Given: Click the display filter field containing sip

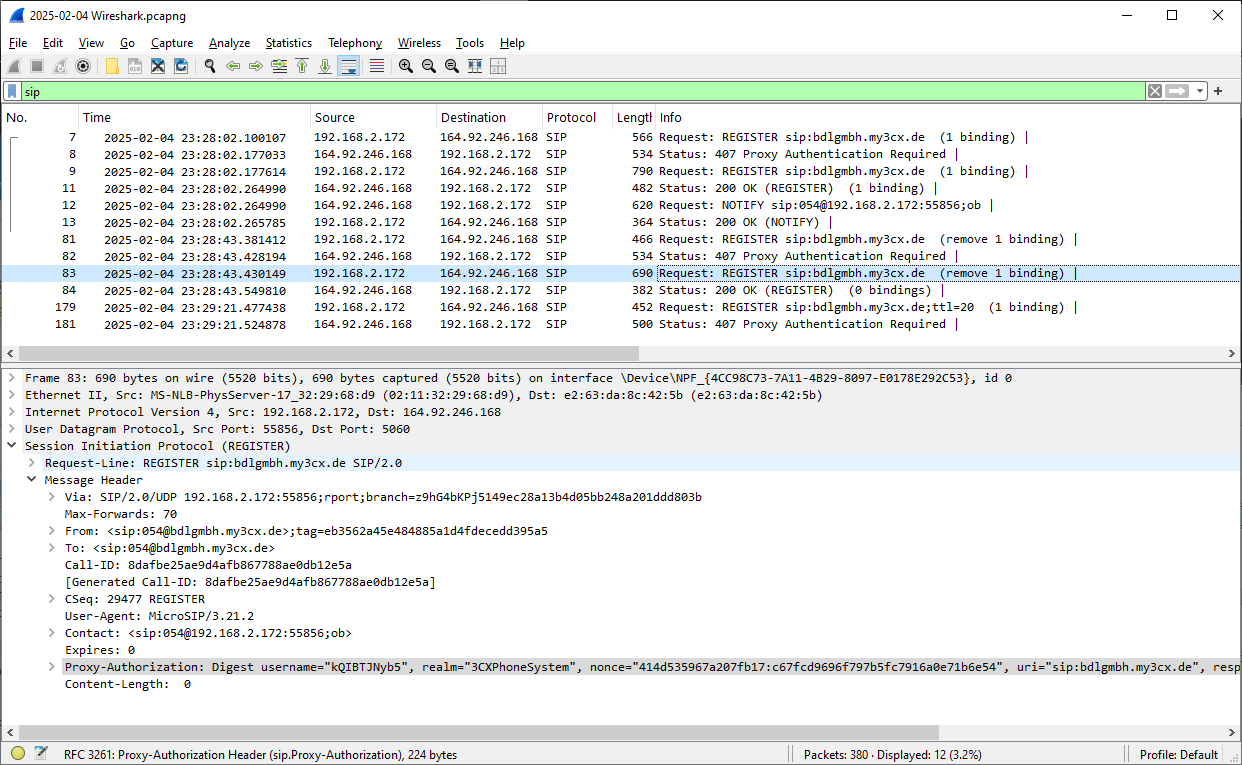Looking at the screenshot, I should point(583,91).
